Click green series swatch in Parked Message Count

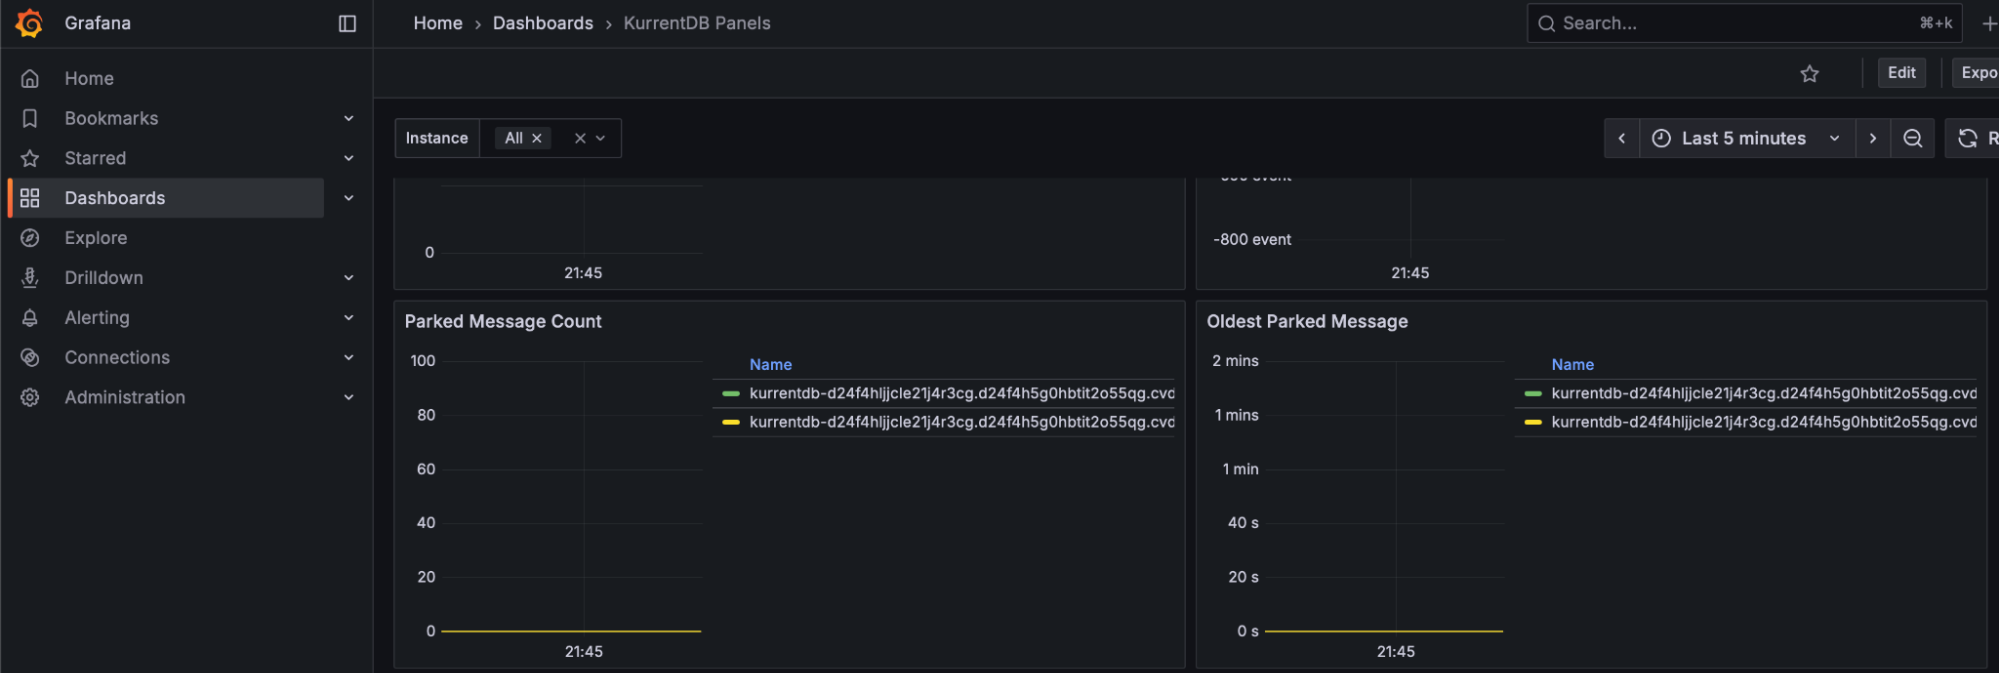731,394
